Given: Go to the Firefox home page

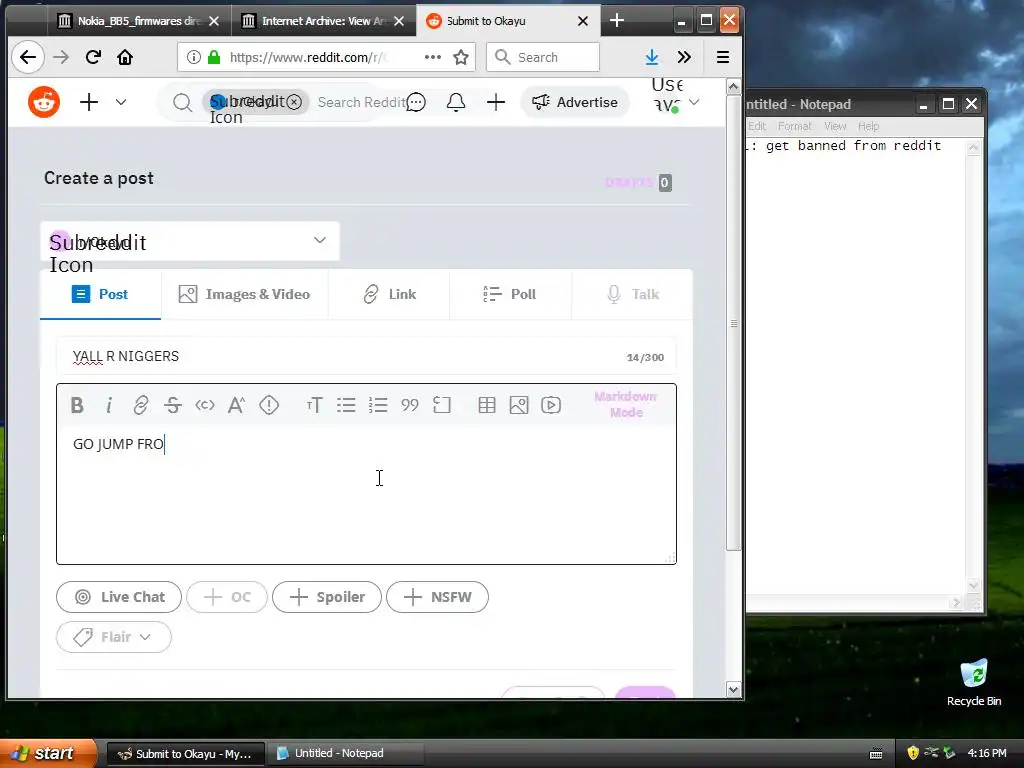Looking at the screenshot, I should pos(125,57).
